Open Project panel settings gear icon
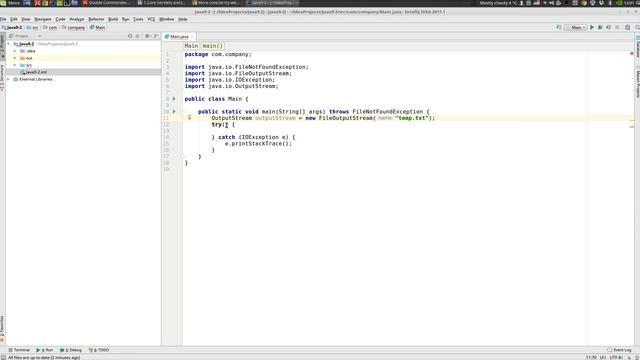 [148, 36]
